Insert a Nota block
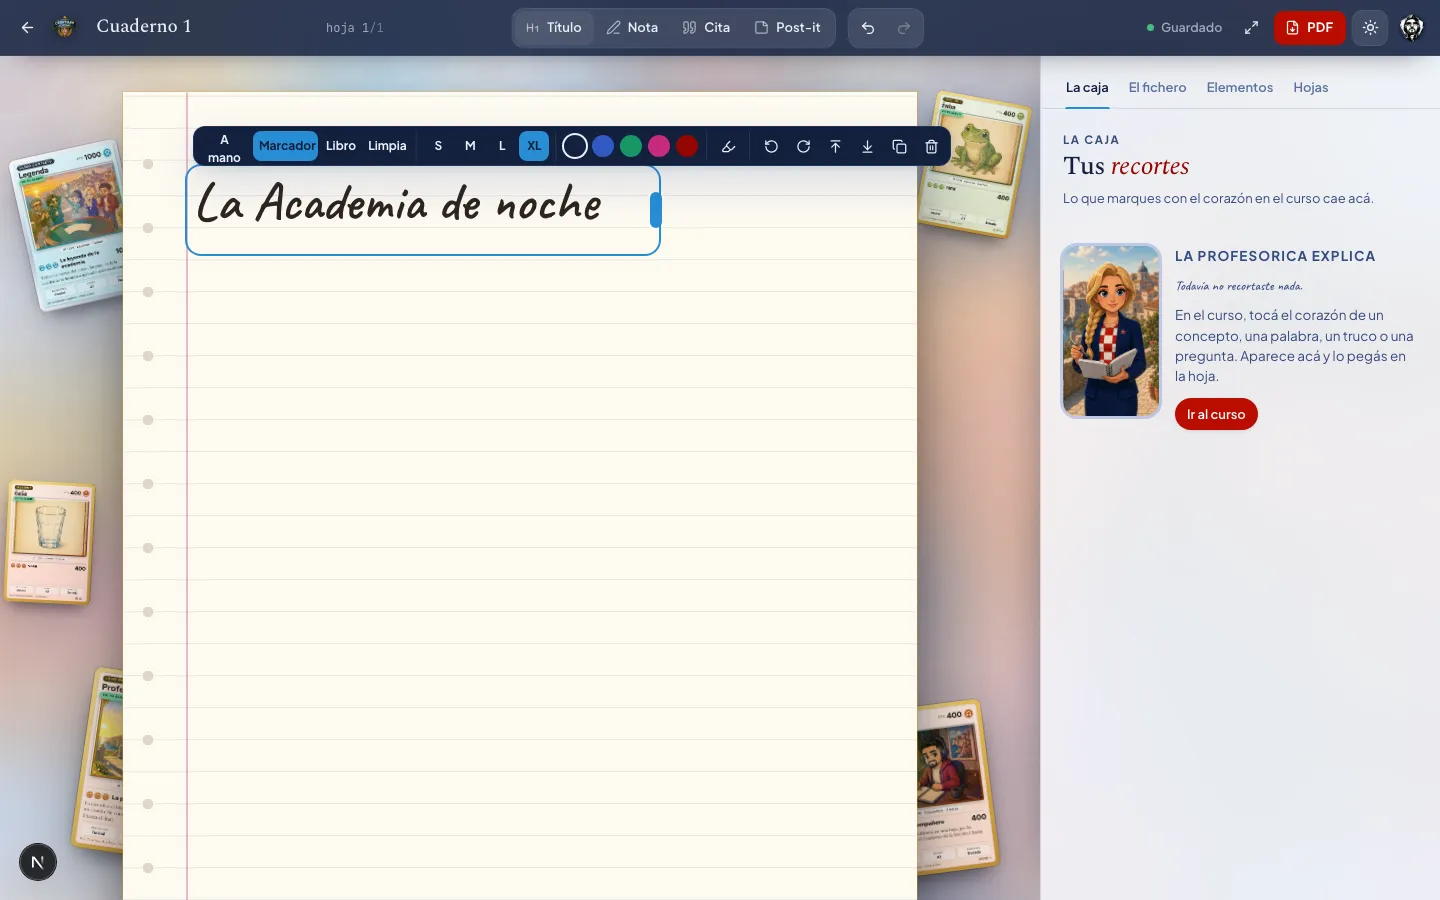The width and height of the screenshot is (1440, 900). tap(632, 28)
